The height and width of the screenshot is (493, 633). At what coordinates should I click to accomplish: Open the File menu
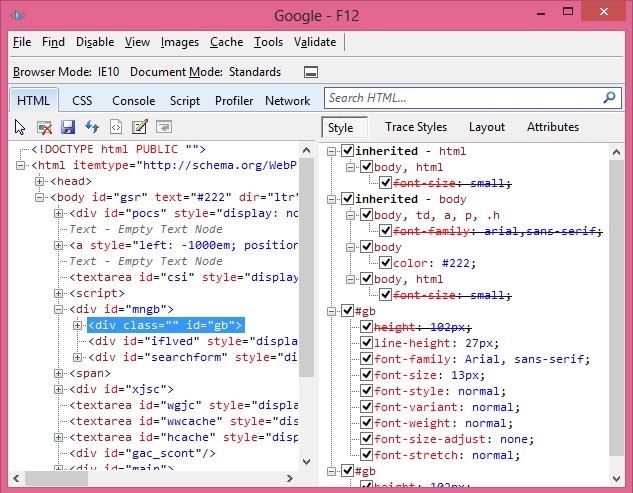(x=22, y=42)
